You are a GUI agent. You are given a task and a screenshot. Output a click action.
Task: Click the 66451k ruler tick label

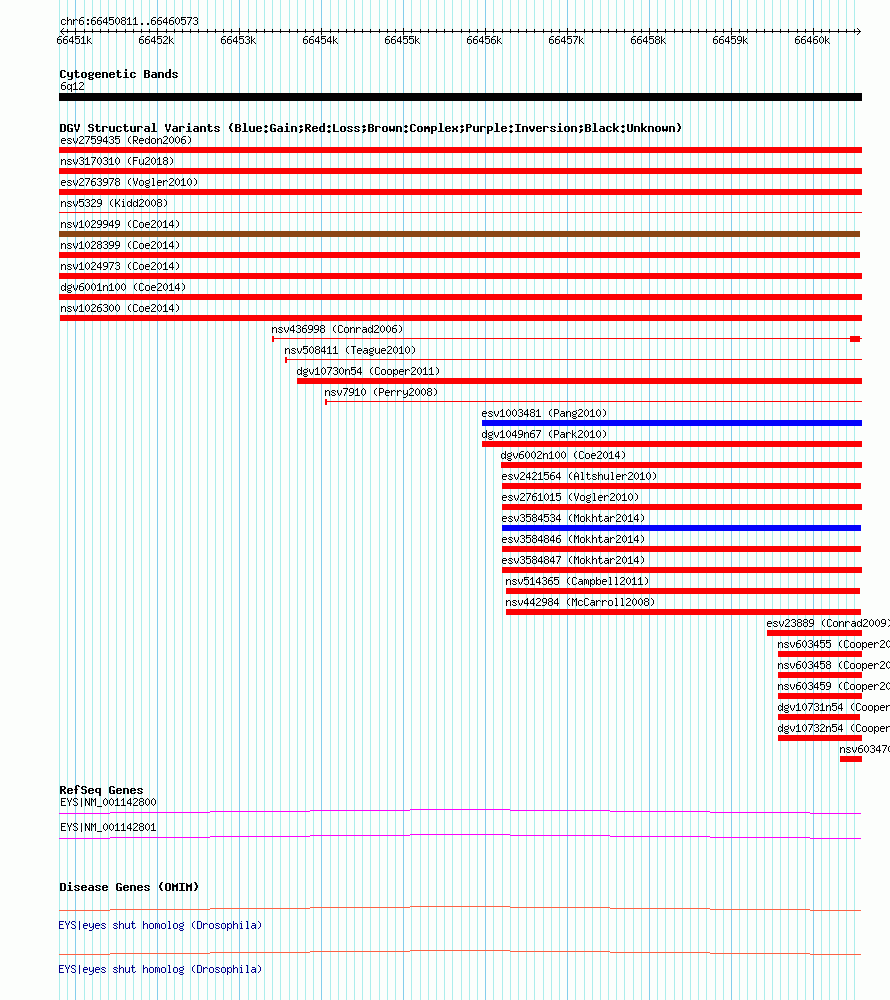tap(75, 41)
